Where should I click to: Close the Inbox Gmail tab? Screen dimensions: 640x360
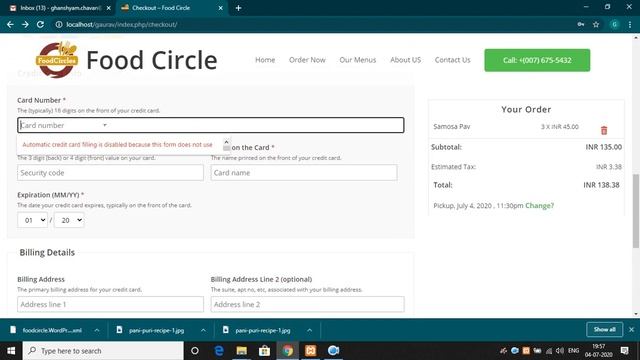coord(109,8)
